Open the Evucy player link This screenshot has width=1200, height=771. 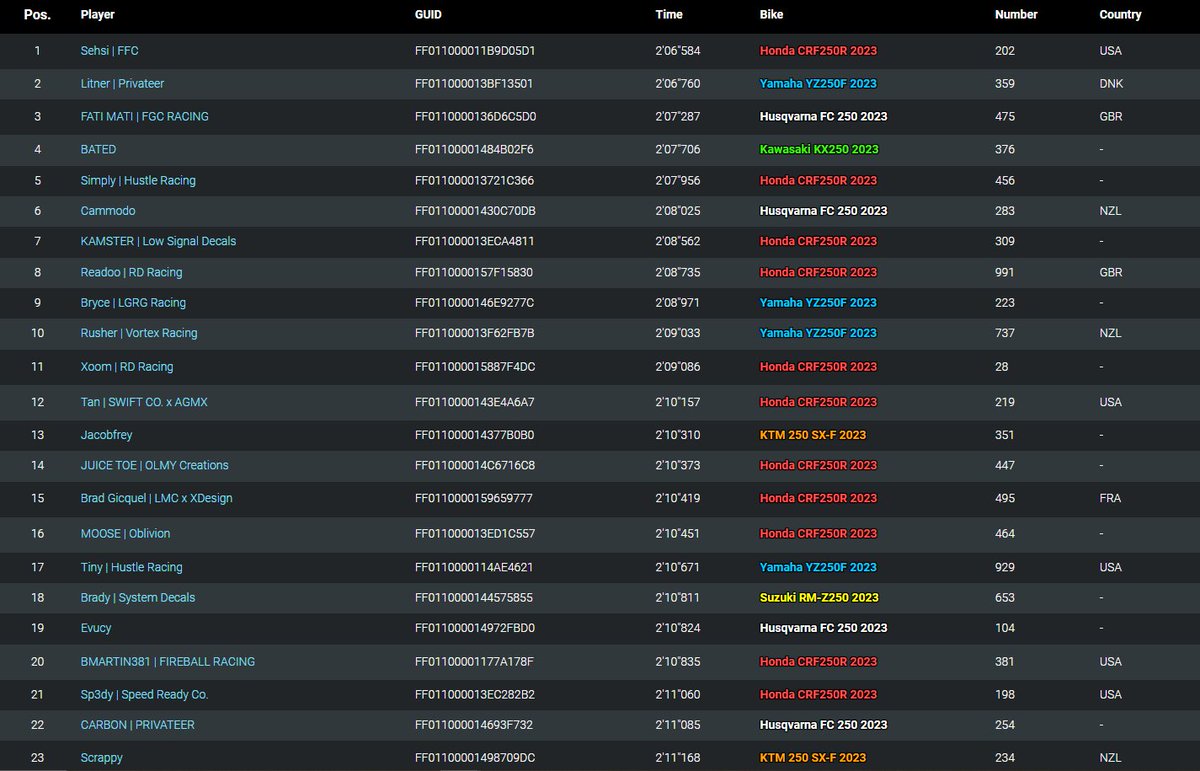96,628
